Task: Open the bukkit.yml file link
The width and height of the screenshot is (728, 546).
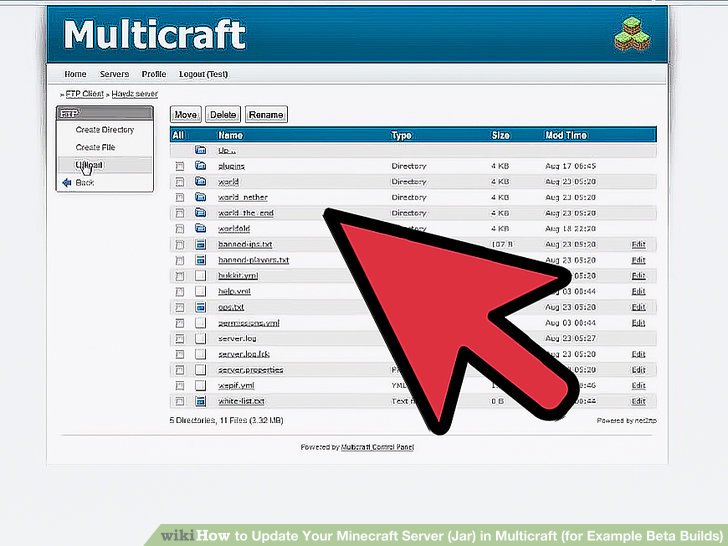Action: [238, 276]
